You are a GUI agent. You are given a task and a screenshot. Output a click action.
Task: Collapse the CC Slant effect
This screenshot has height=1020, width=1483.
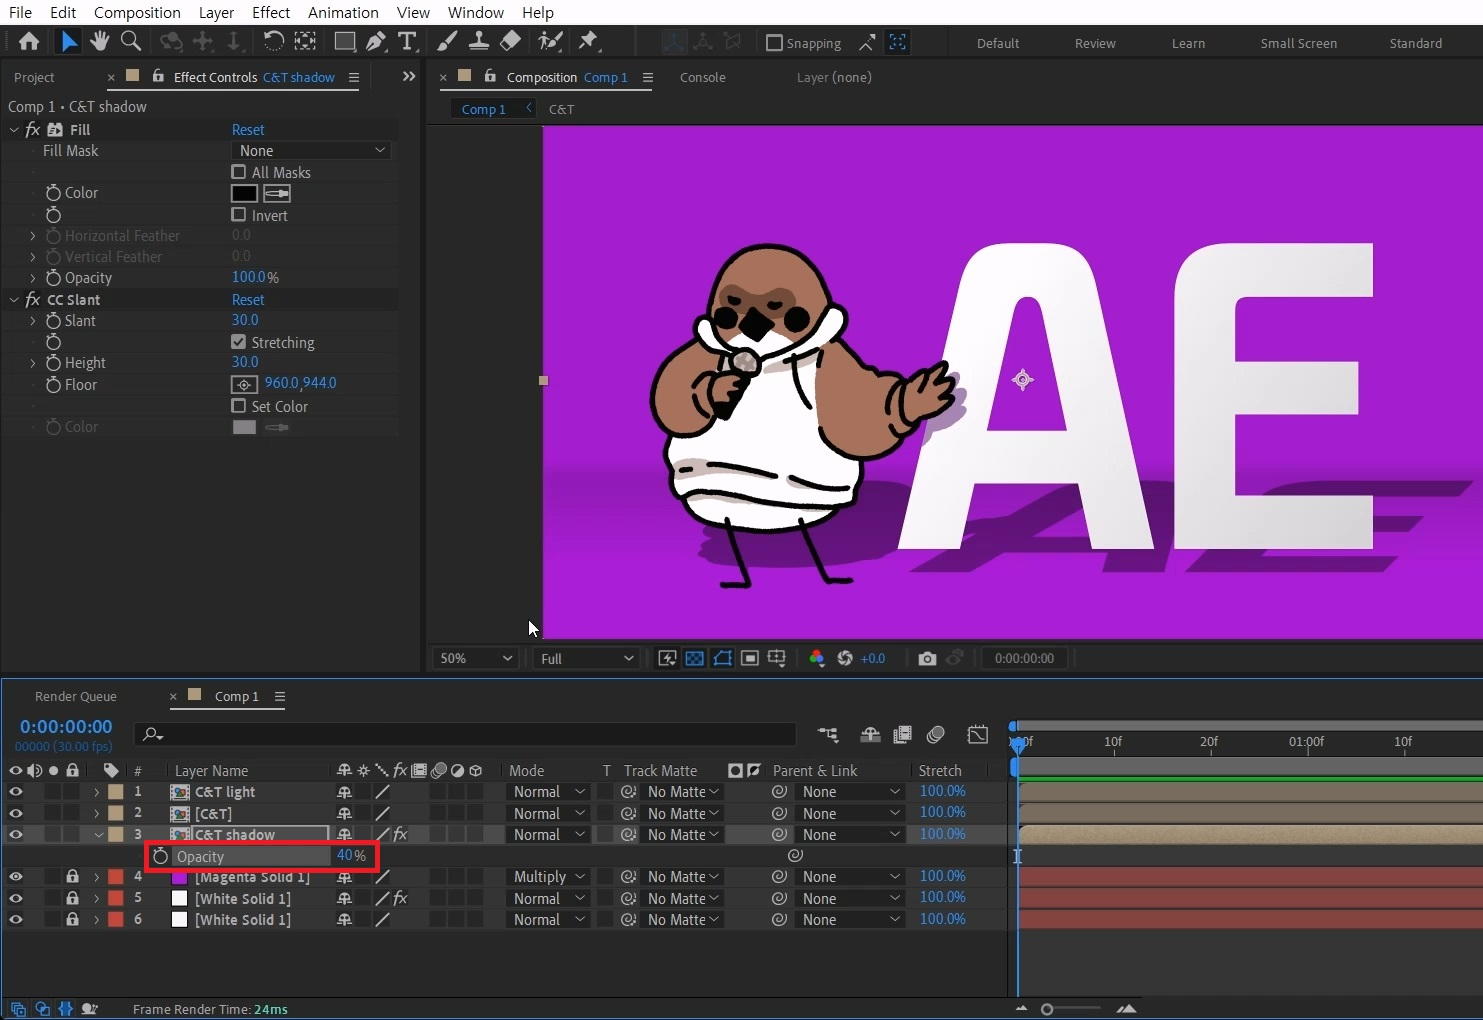click(x=14, y=300)
